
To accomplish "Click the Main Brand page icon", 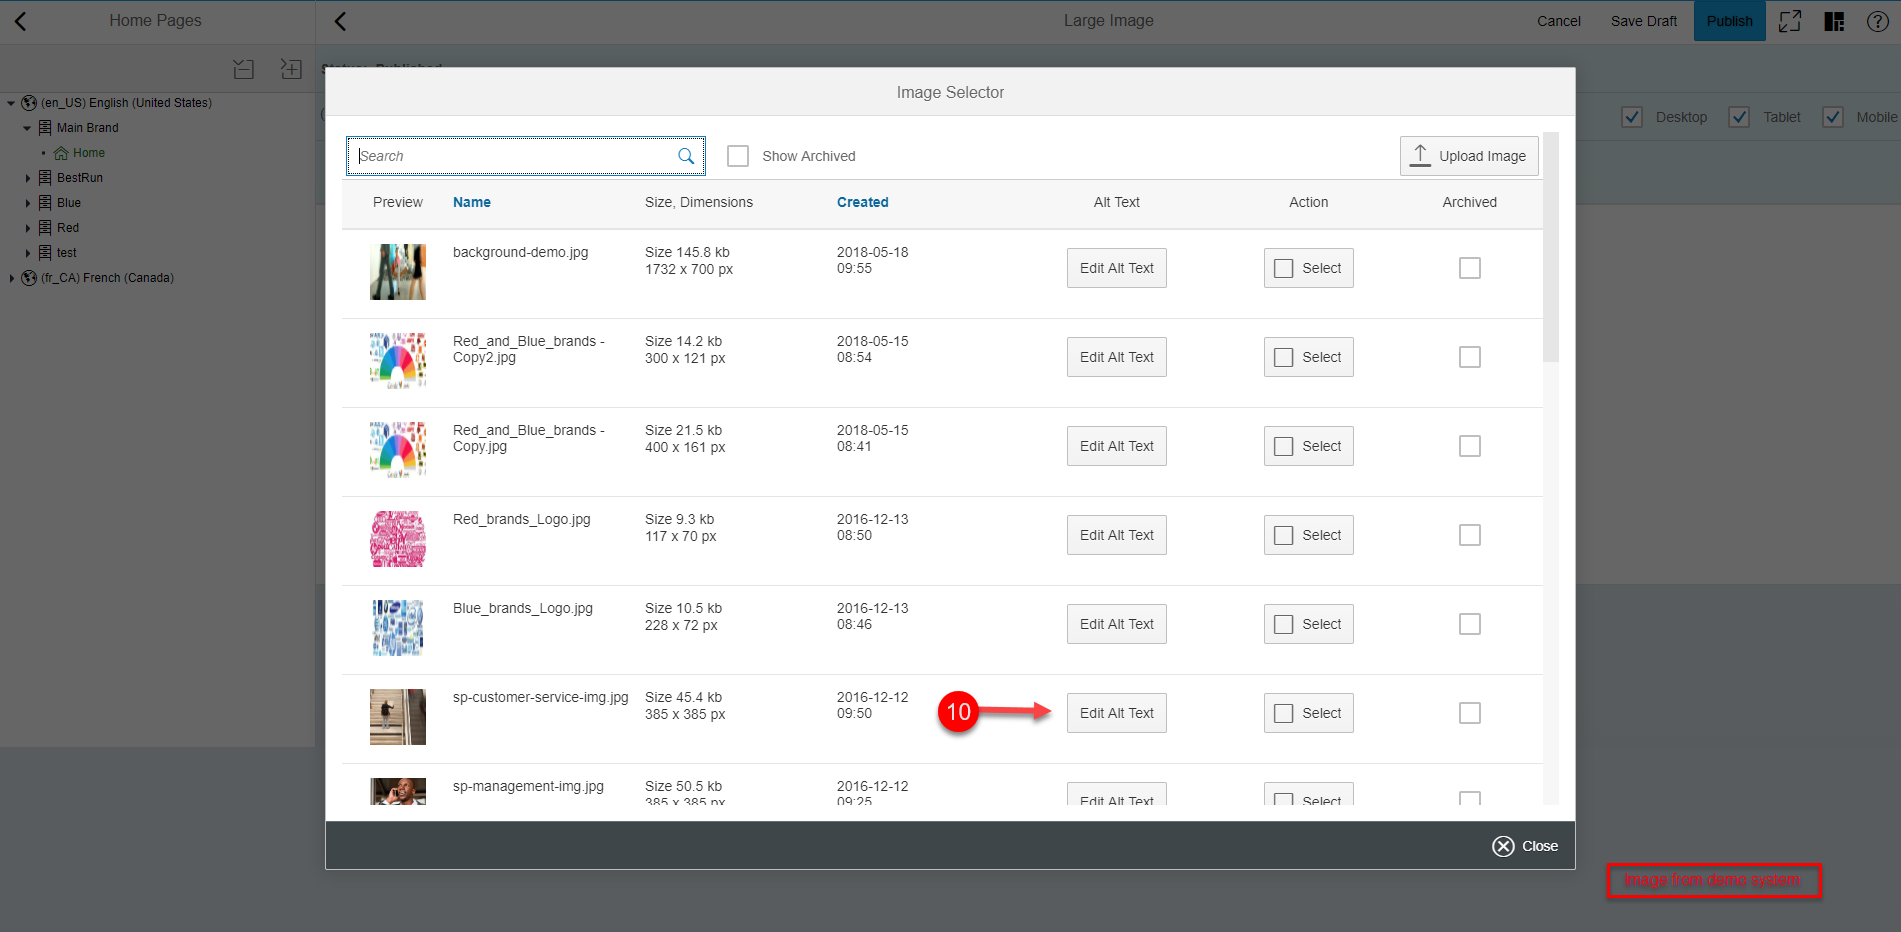I will point(45,128).
